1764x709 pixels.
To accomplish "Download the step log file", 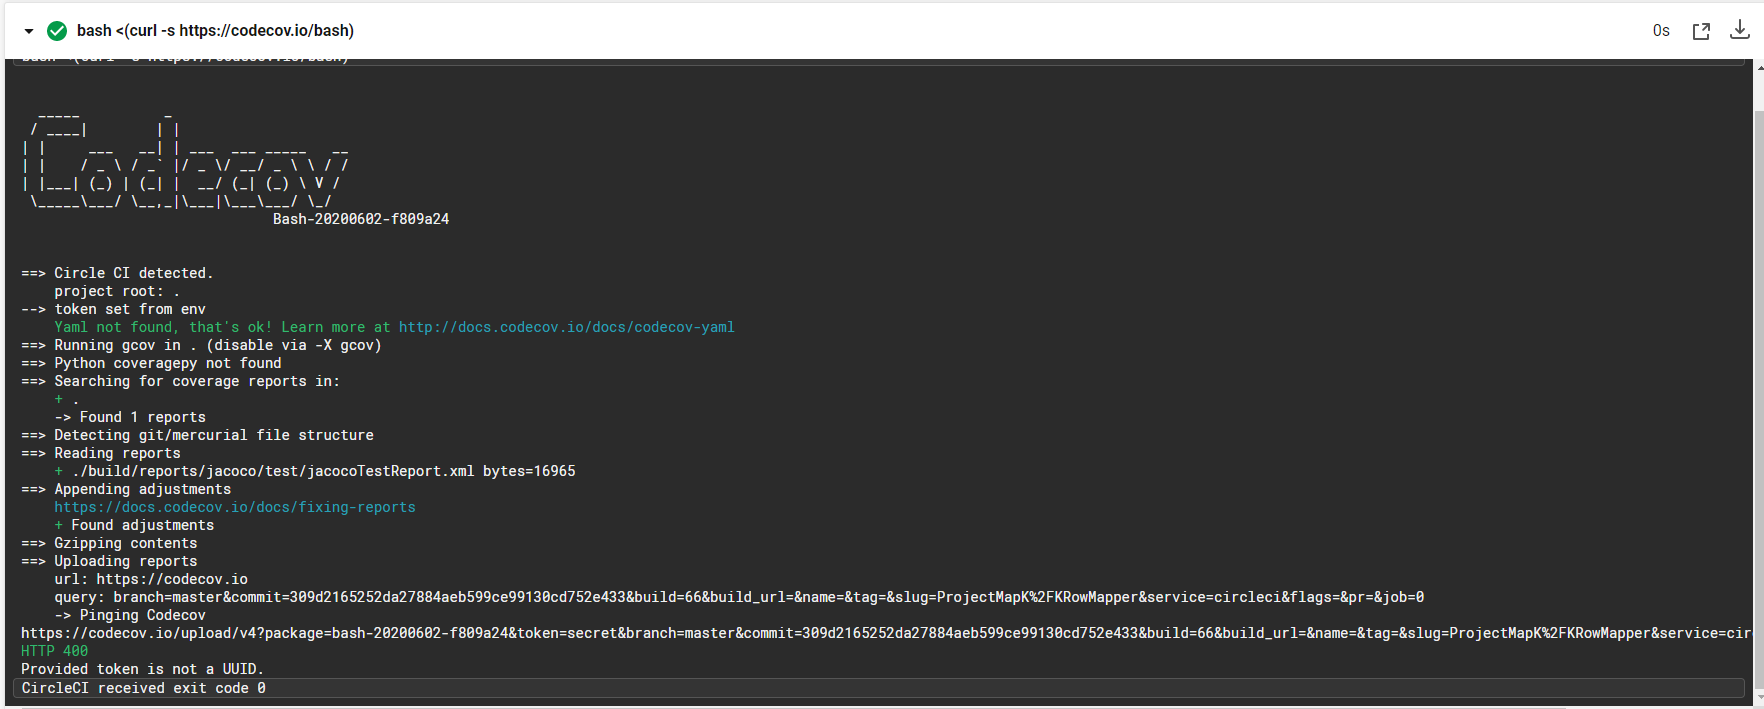I will [x=1740, y=30].
